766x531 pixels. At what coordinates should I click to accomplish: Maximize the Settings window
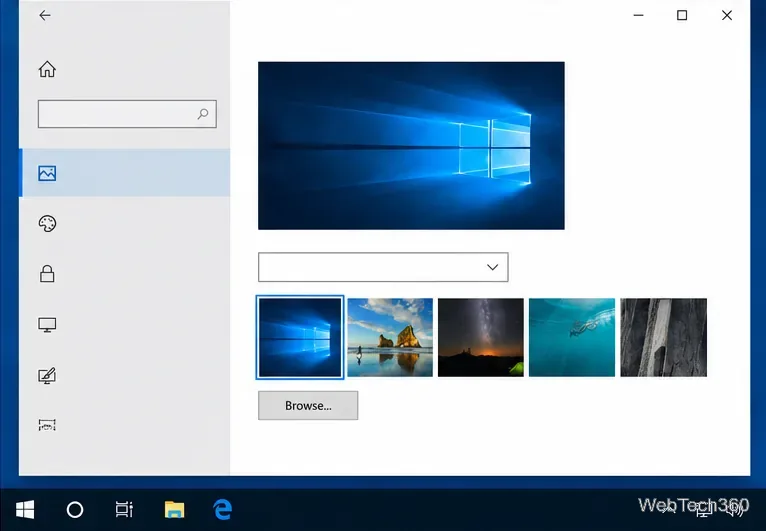(x=682, y=16)
